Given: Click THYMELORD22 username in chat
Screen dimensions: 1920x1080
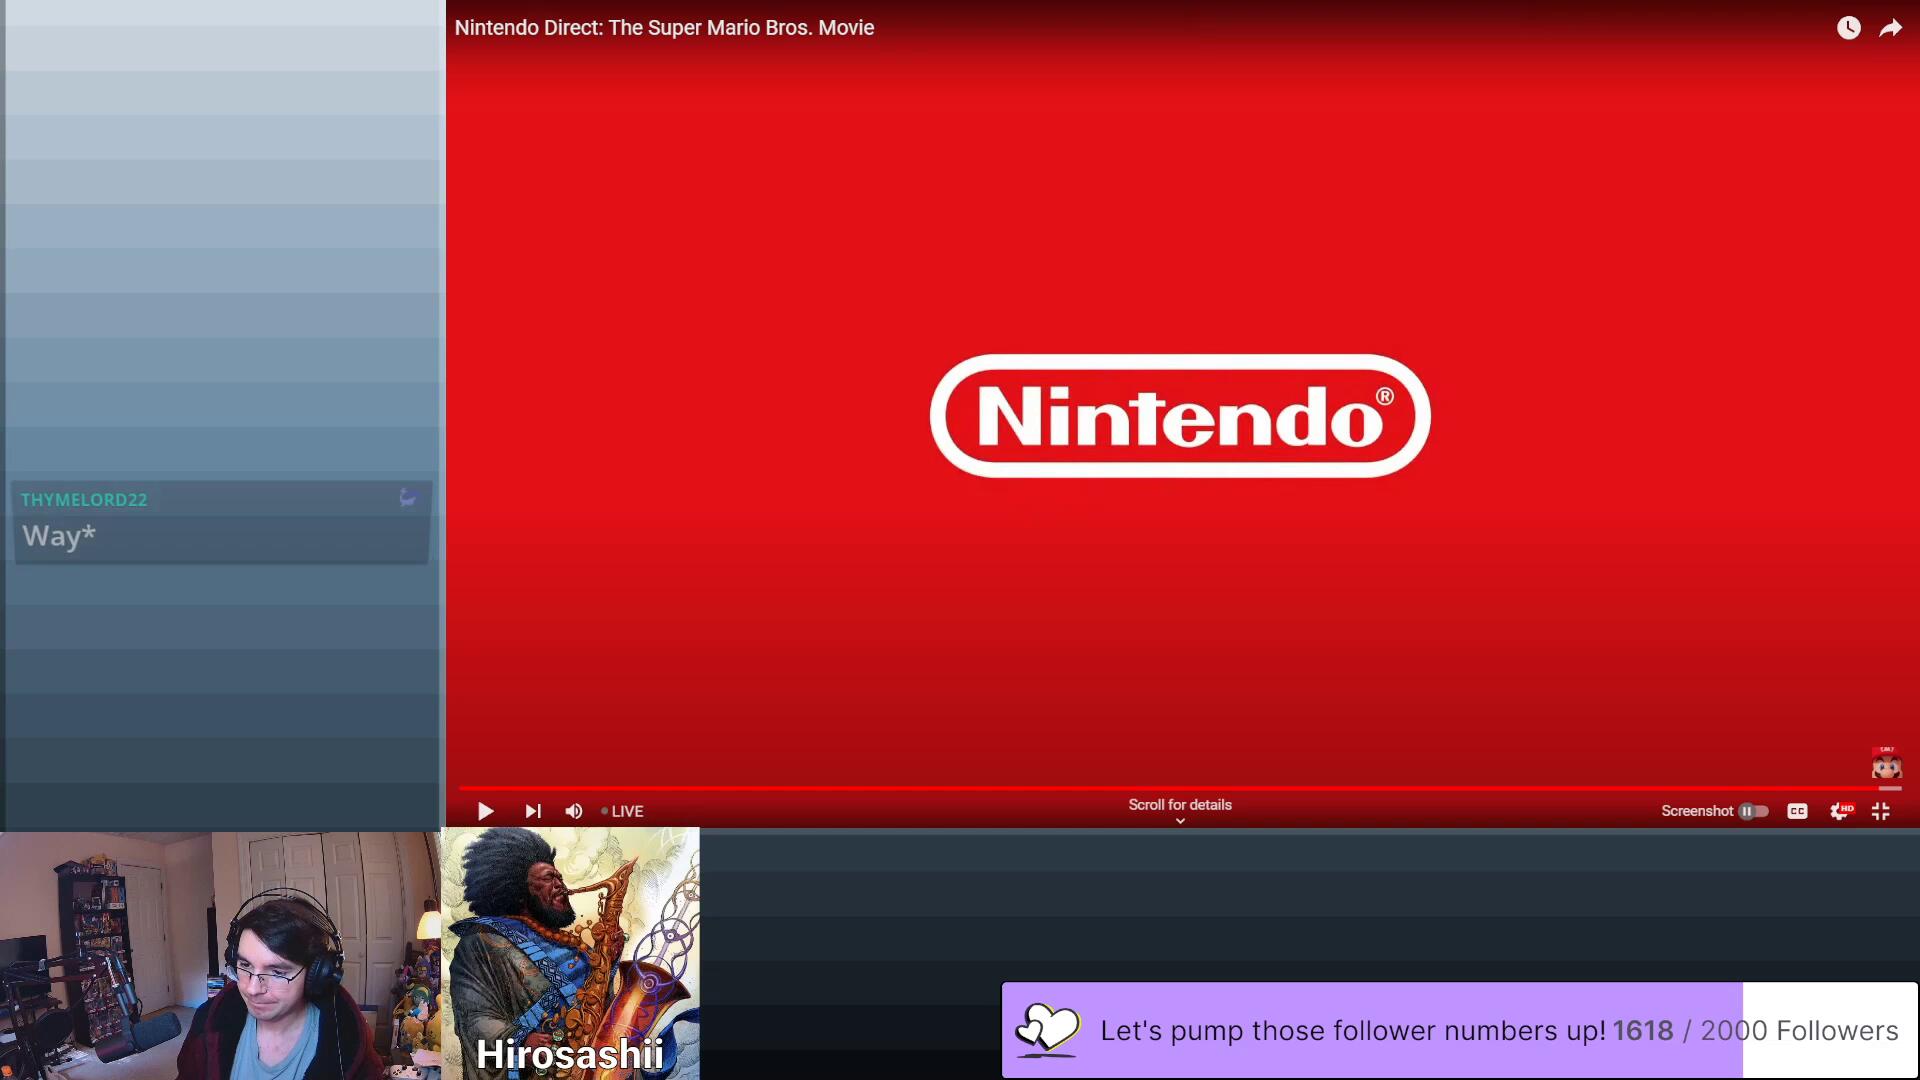Looking at the screenshot, I should point(84,499).
